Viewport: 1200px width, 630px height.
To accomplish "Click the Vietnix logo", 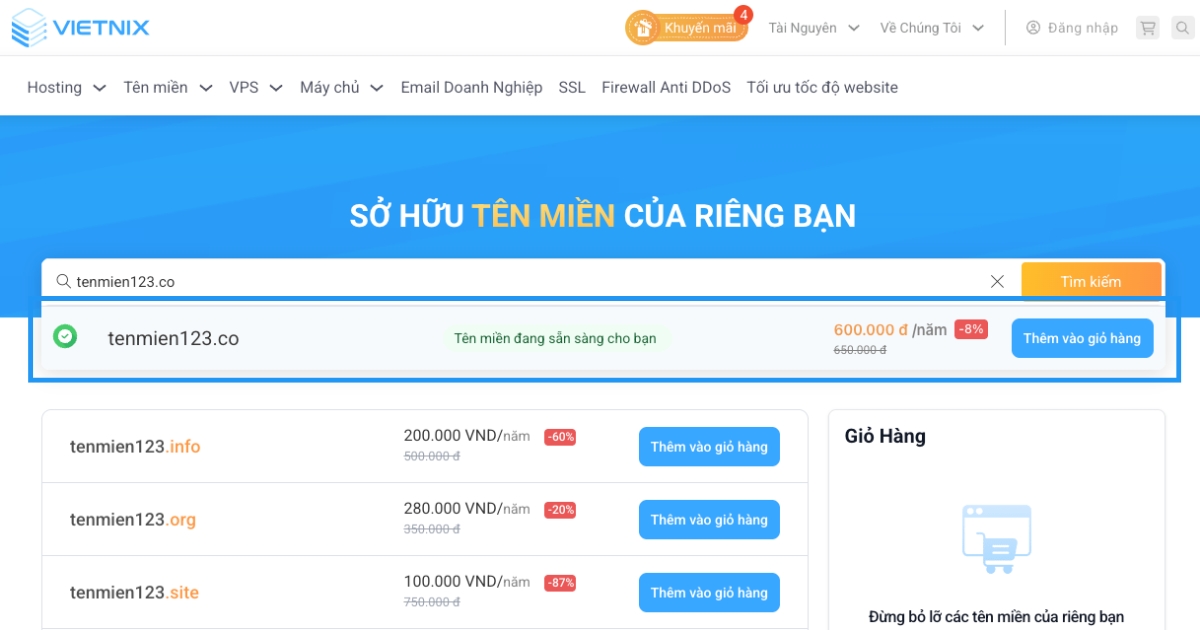I will [80, 27].
